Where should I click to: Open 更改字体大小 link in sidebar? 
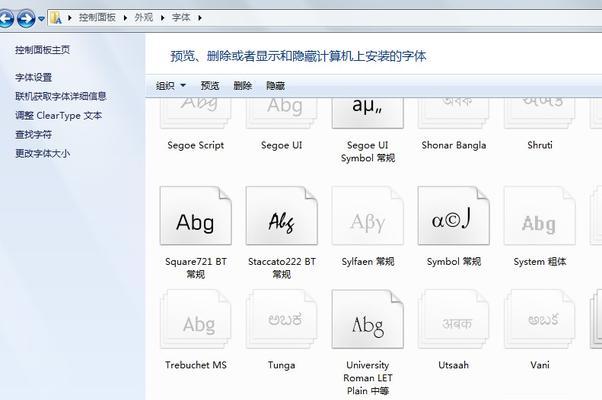pyautogui.click(x=43, y=154)
